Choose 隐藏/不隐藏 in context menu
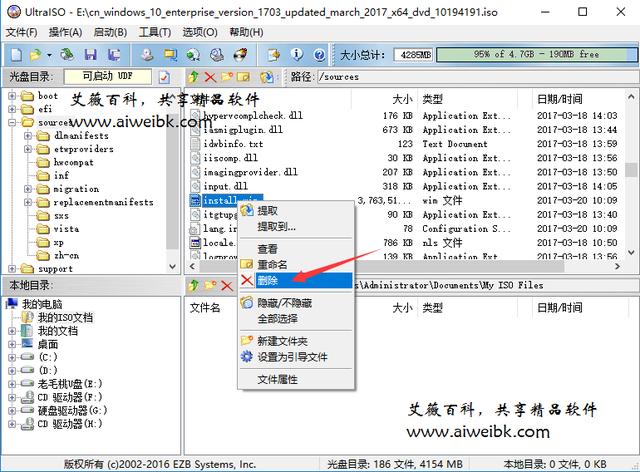The height and width of the screenshot is (472, 640). pyautogui.click(x=296, y=303)
